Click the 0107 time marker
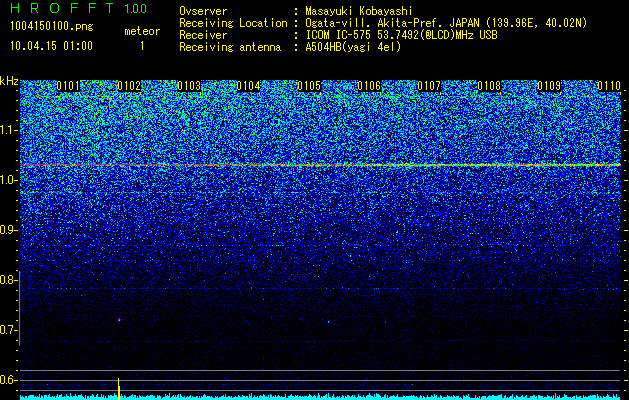629x400 pixels. tap(429, 86)
